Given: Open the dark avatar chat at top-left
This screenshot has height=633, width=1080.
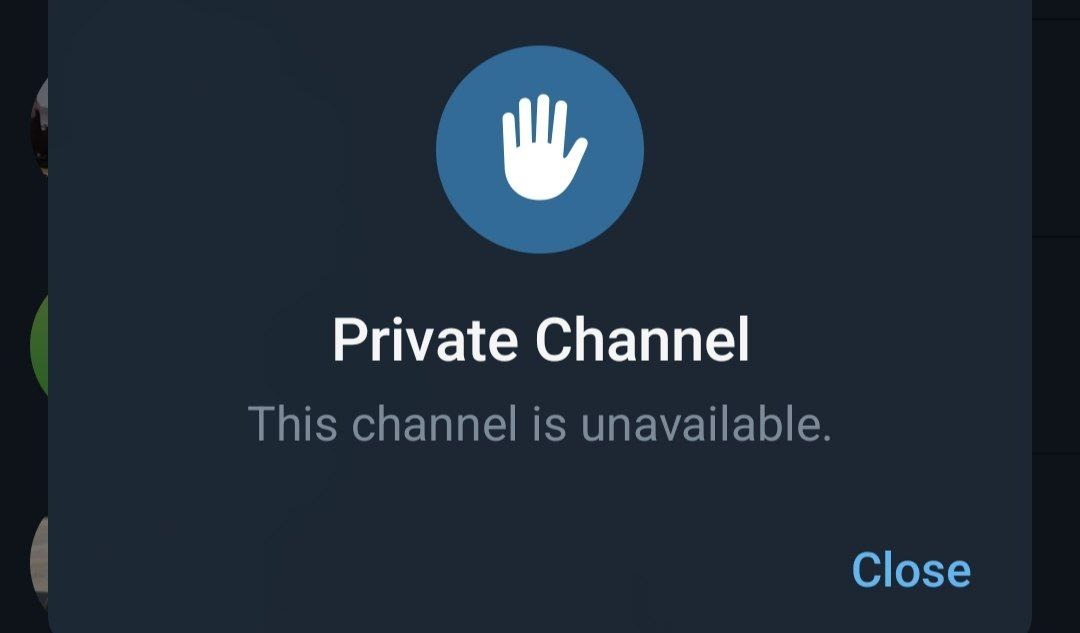Looking at the screenshot, I should (x=39, y=126).
